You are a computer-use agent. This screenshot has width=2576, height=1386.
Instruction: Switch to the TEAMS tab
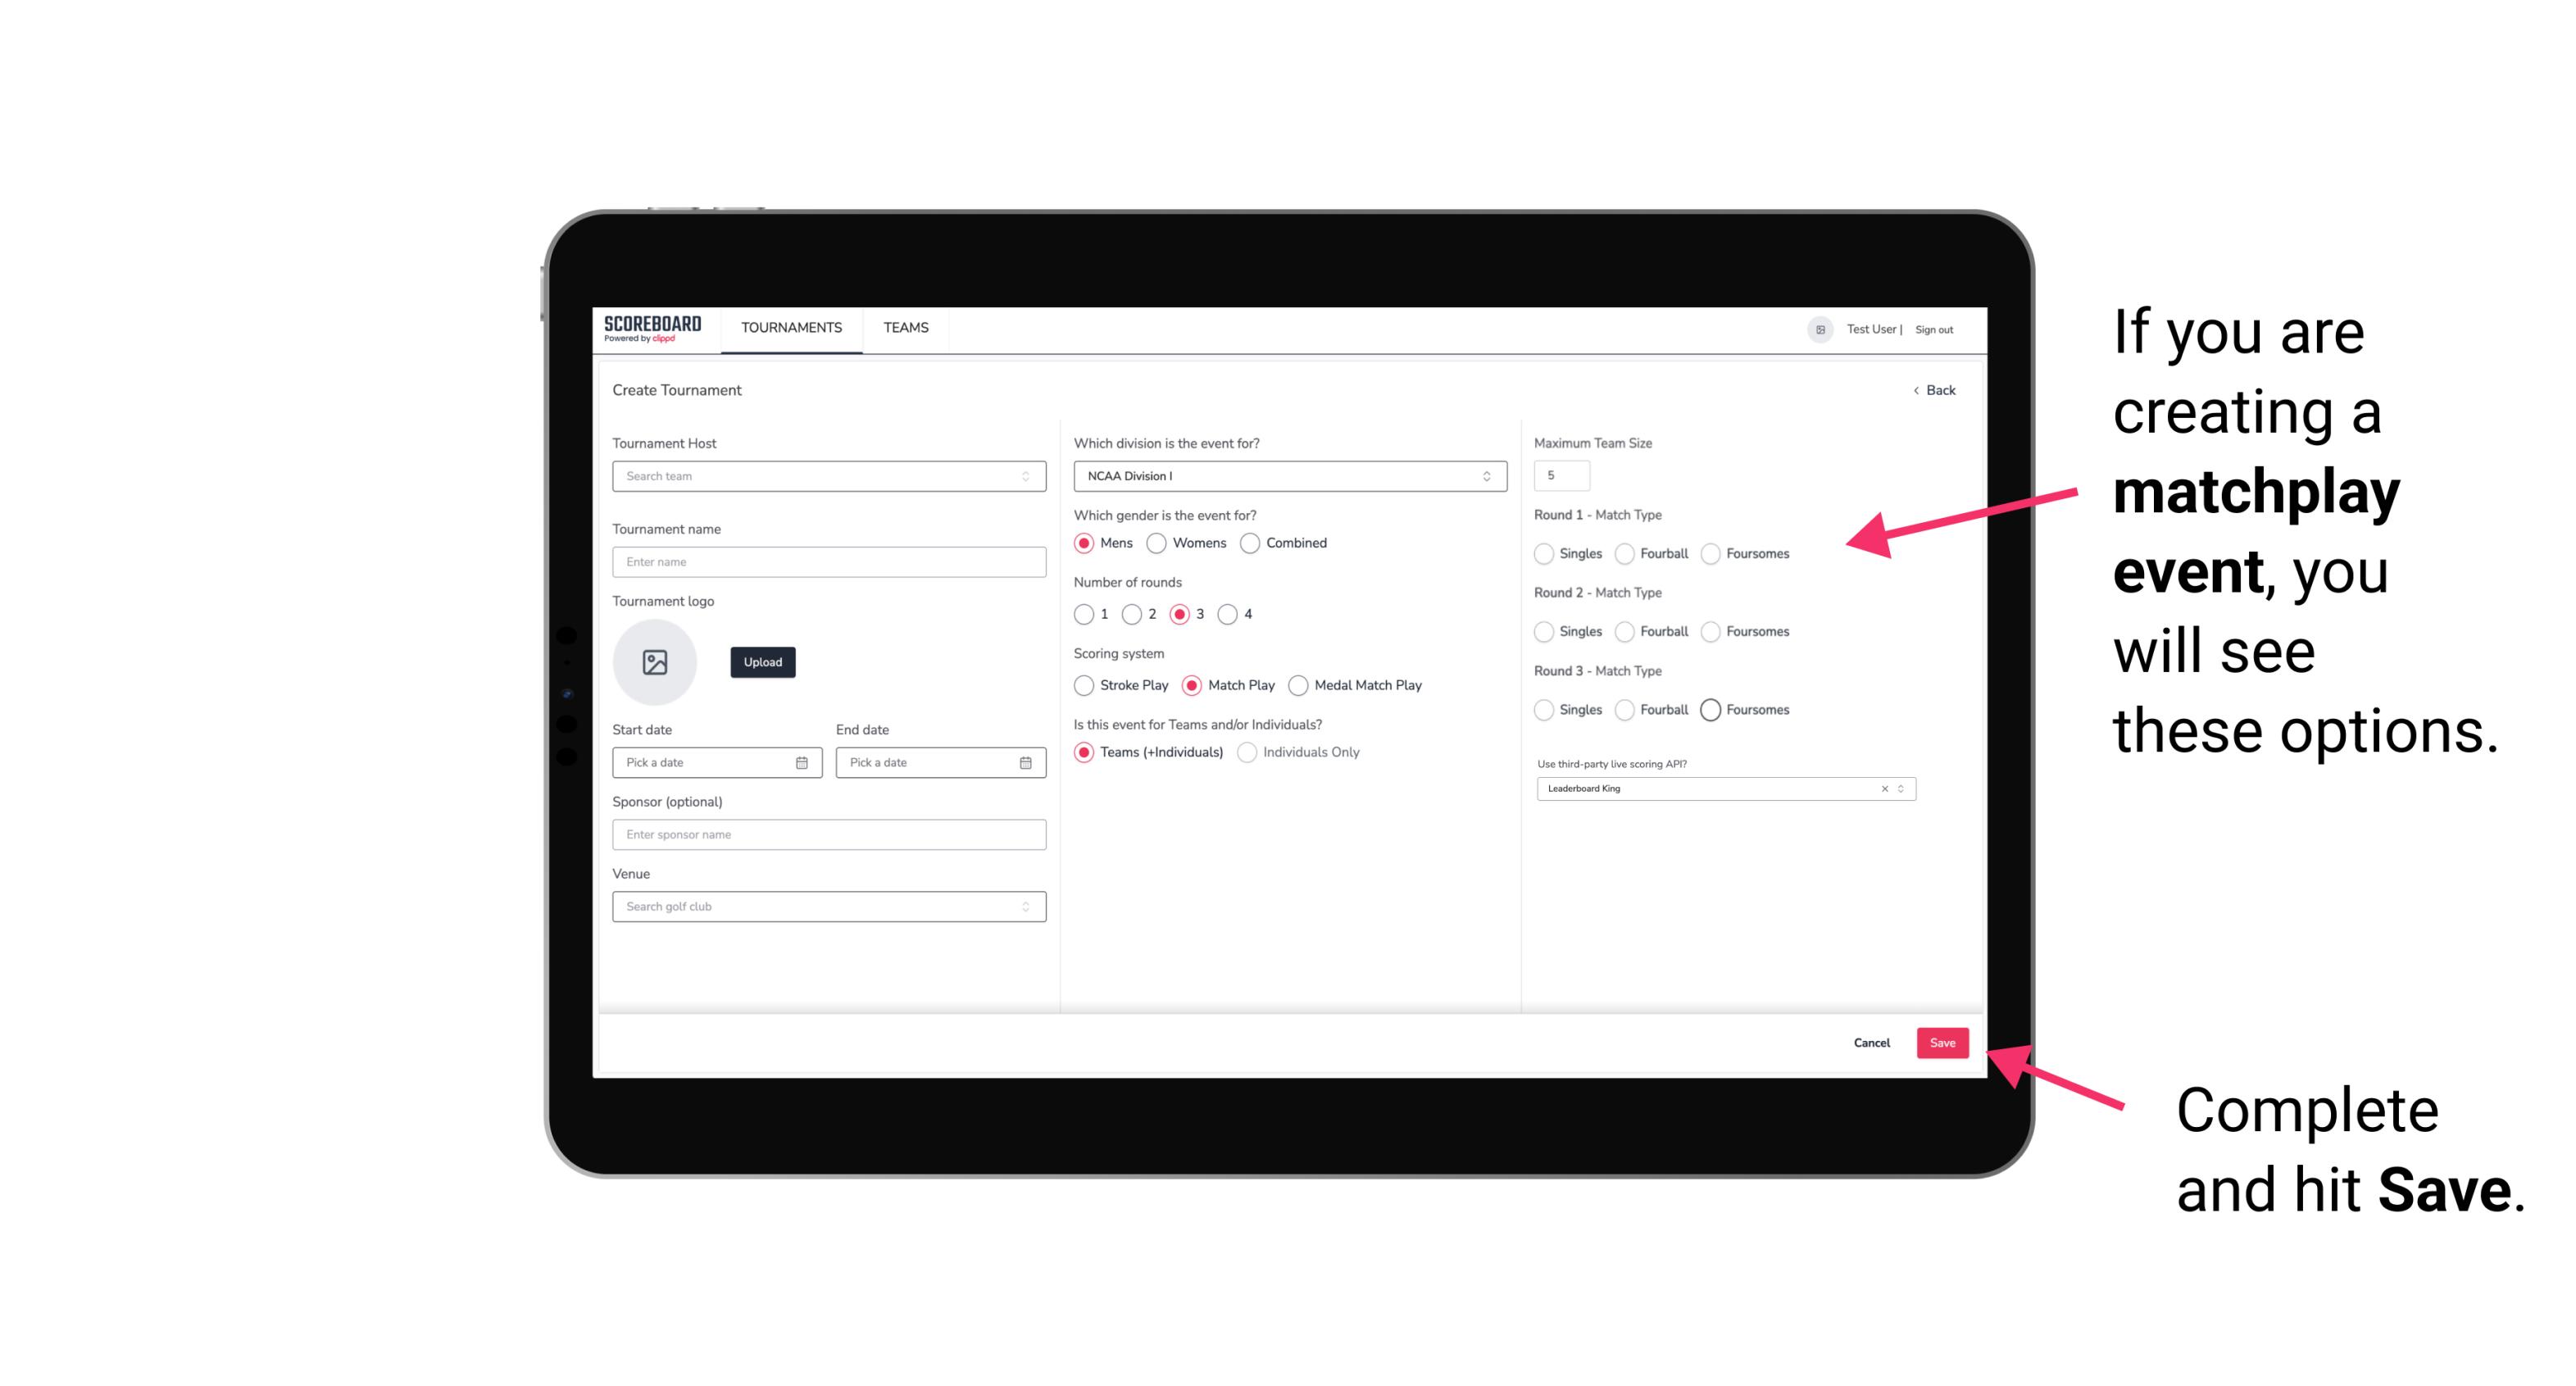[x=906, y=328]
